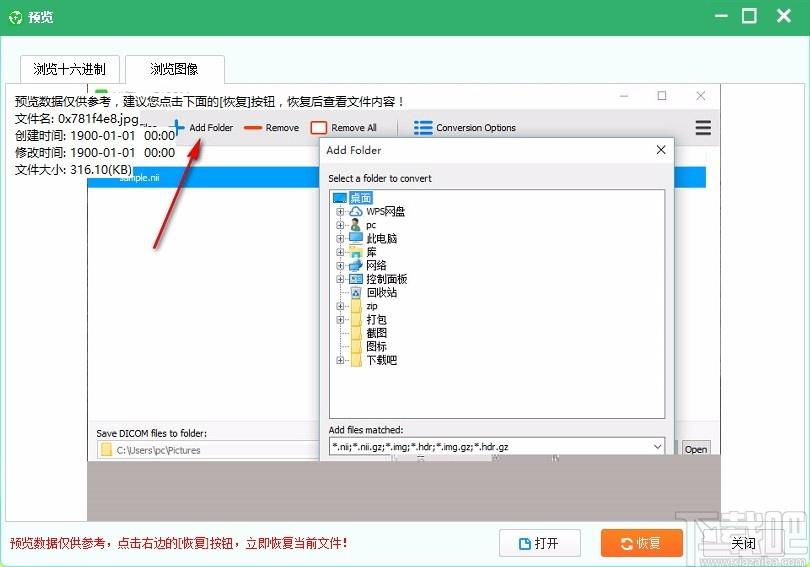Click the 文件大小: 316.10(KB) text

[x=73, y=169]
